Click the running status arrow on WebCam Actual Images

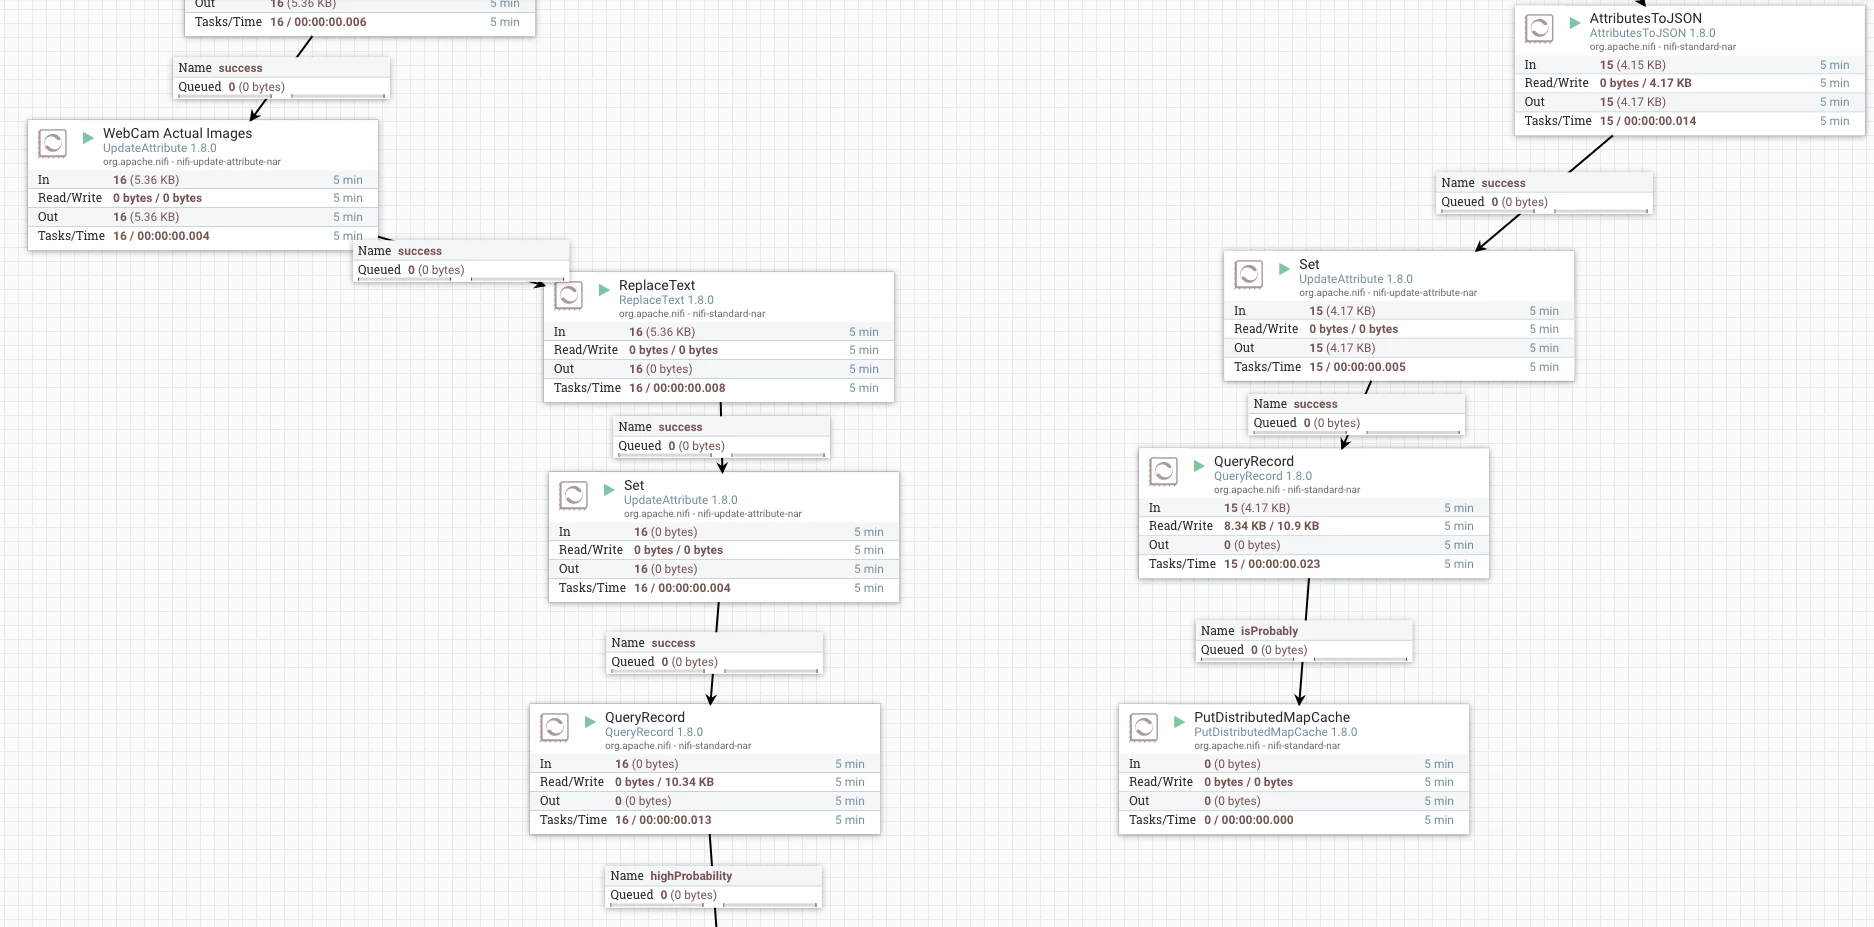(88, 137)
